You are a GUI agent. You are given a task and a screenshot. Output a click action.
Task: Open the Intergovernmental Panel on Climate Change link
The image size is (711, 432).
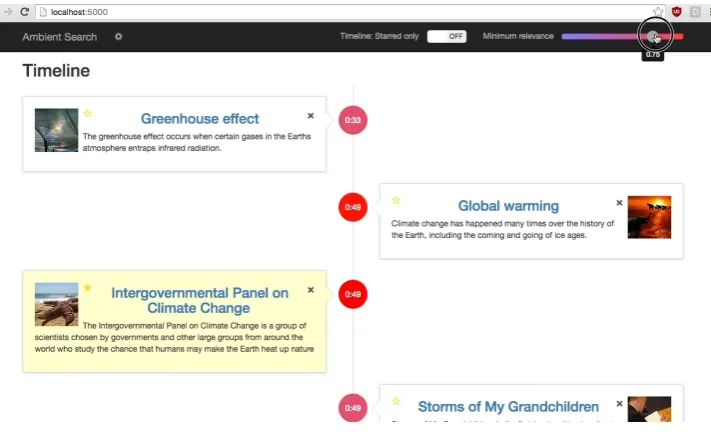[x=200, y=301]
